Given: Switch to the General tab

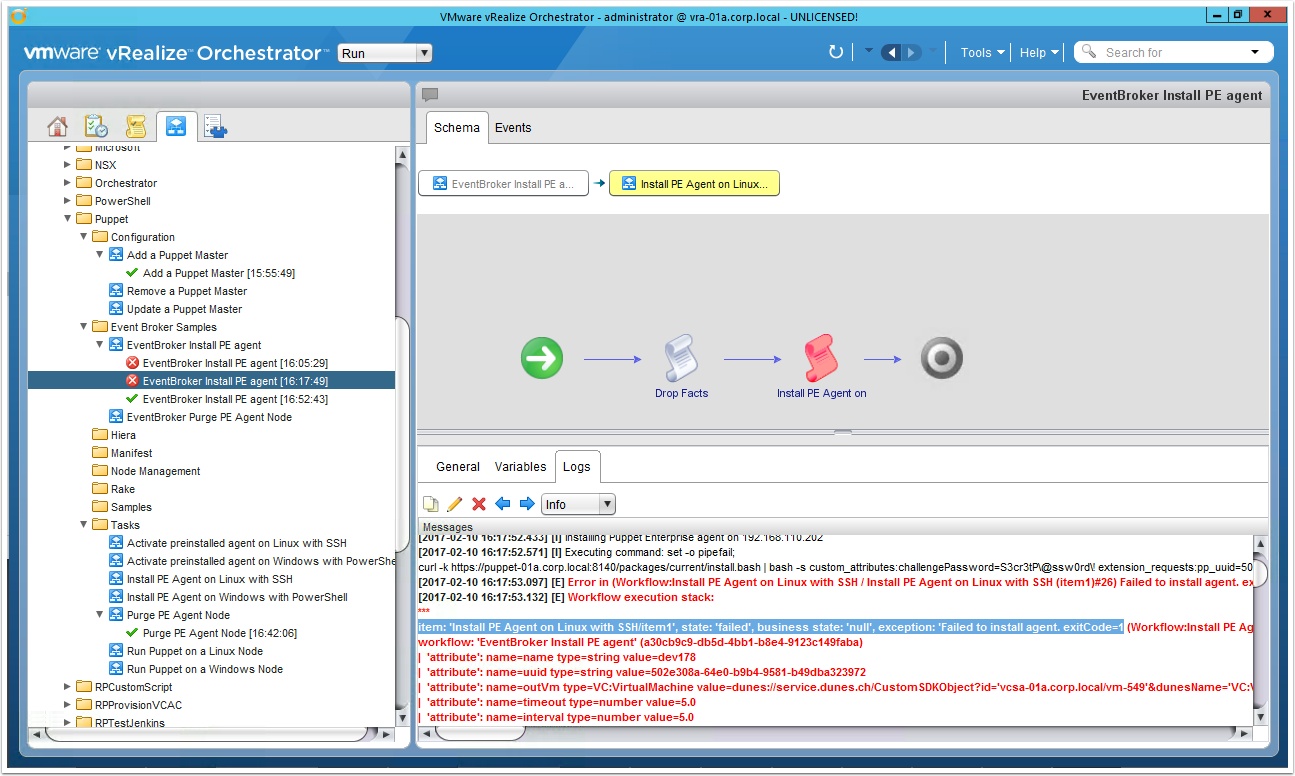Looking at the screenshot, I should pos(458,466).
